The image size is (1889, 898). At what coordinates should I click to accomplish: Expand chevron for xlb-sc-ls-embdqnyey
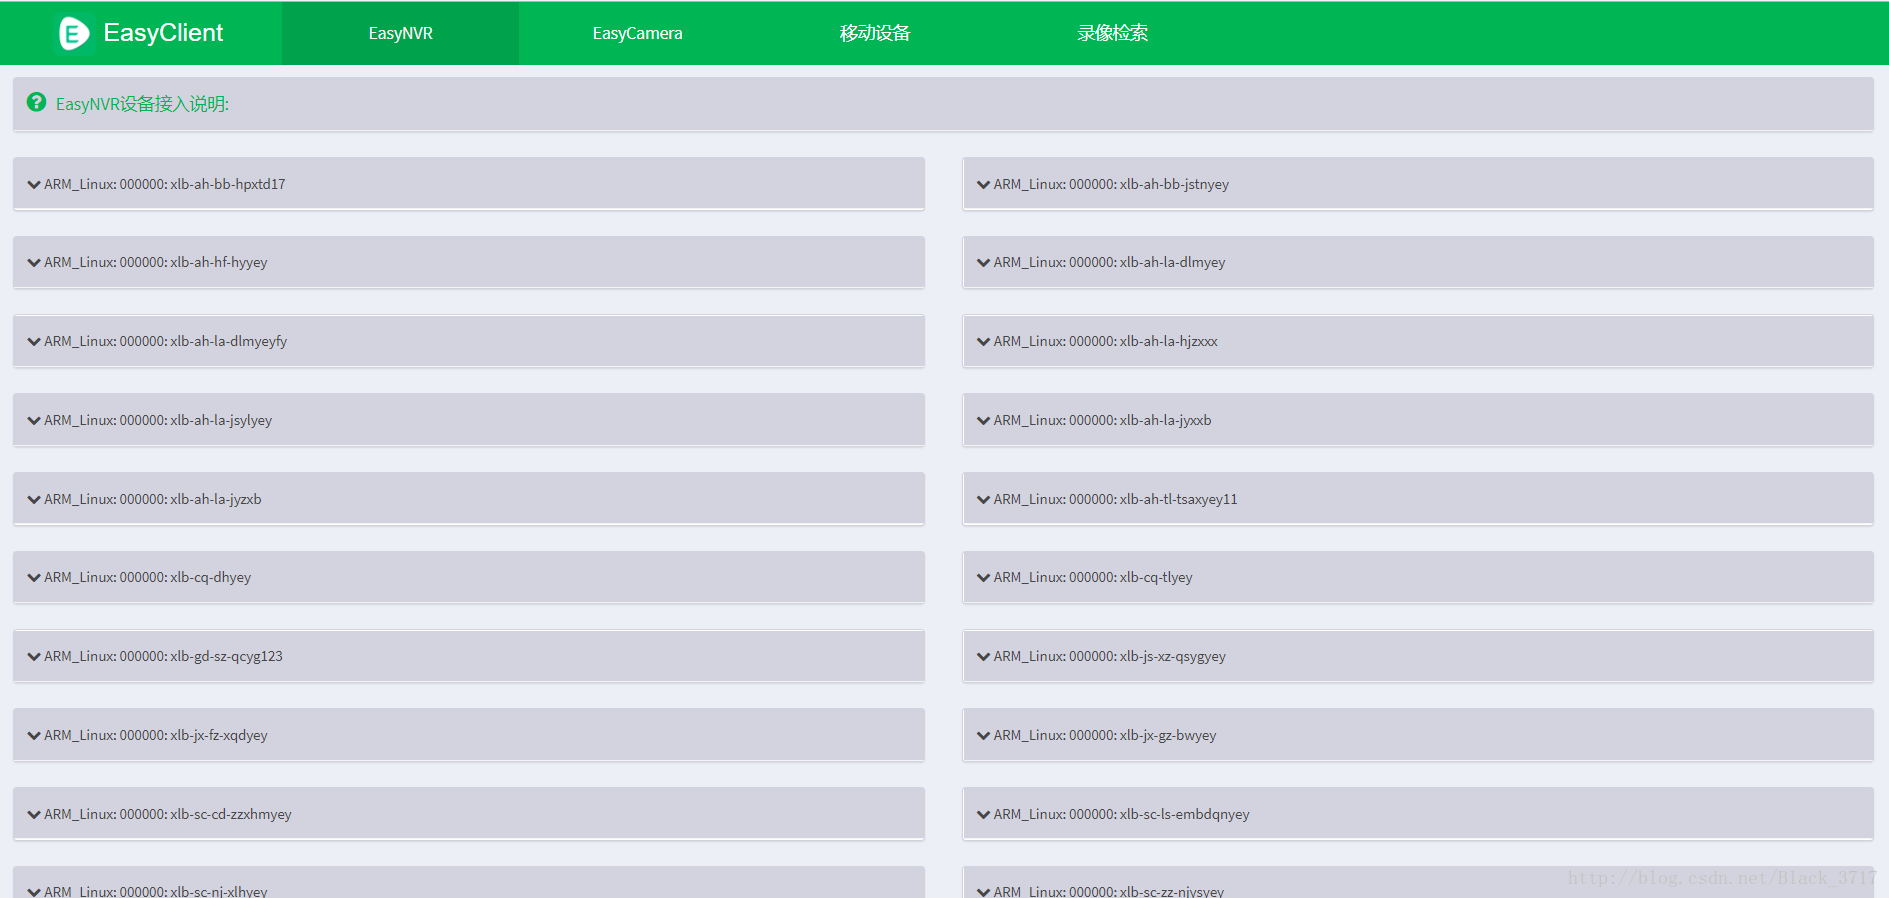coord(983,814)
